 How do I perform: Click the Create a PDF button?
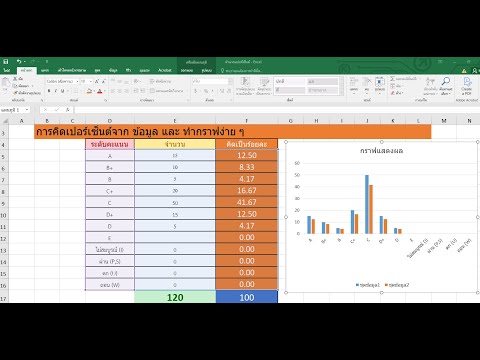coord(467,85)
